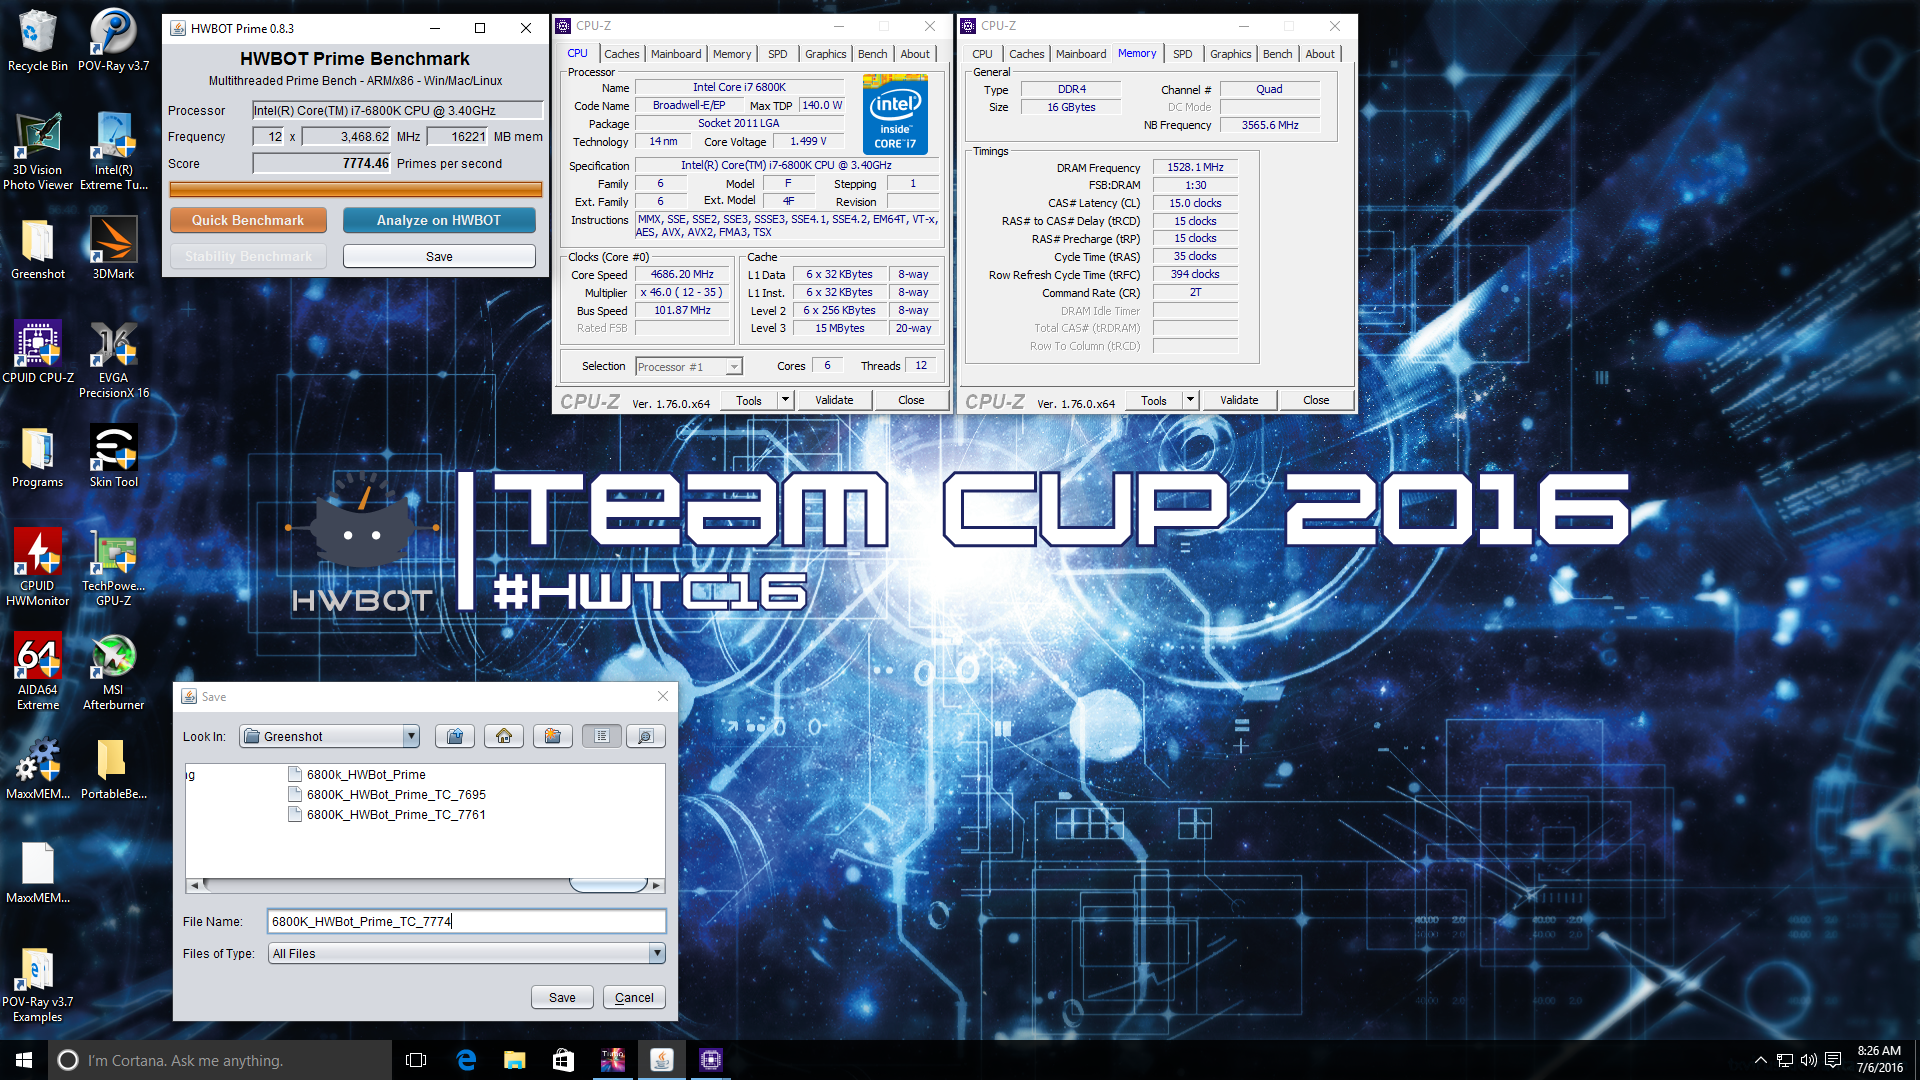Viewport: 1920px width, 1080px height.
Task: Open File Explorer from taskbar
Action: (x=515, y=1060)
